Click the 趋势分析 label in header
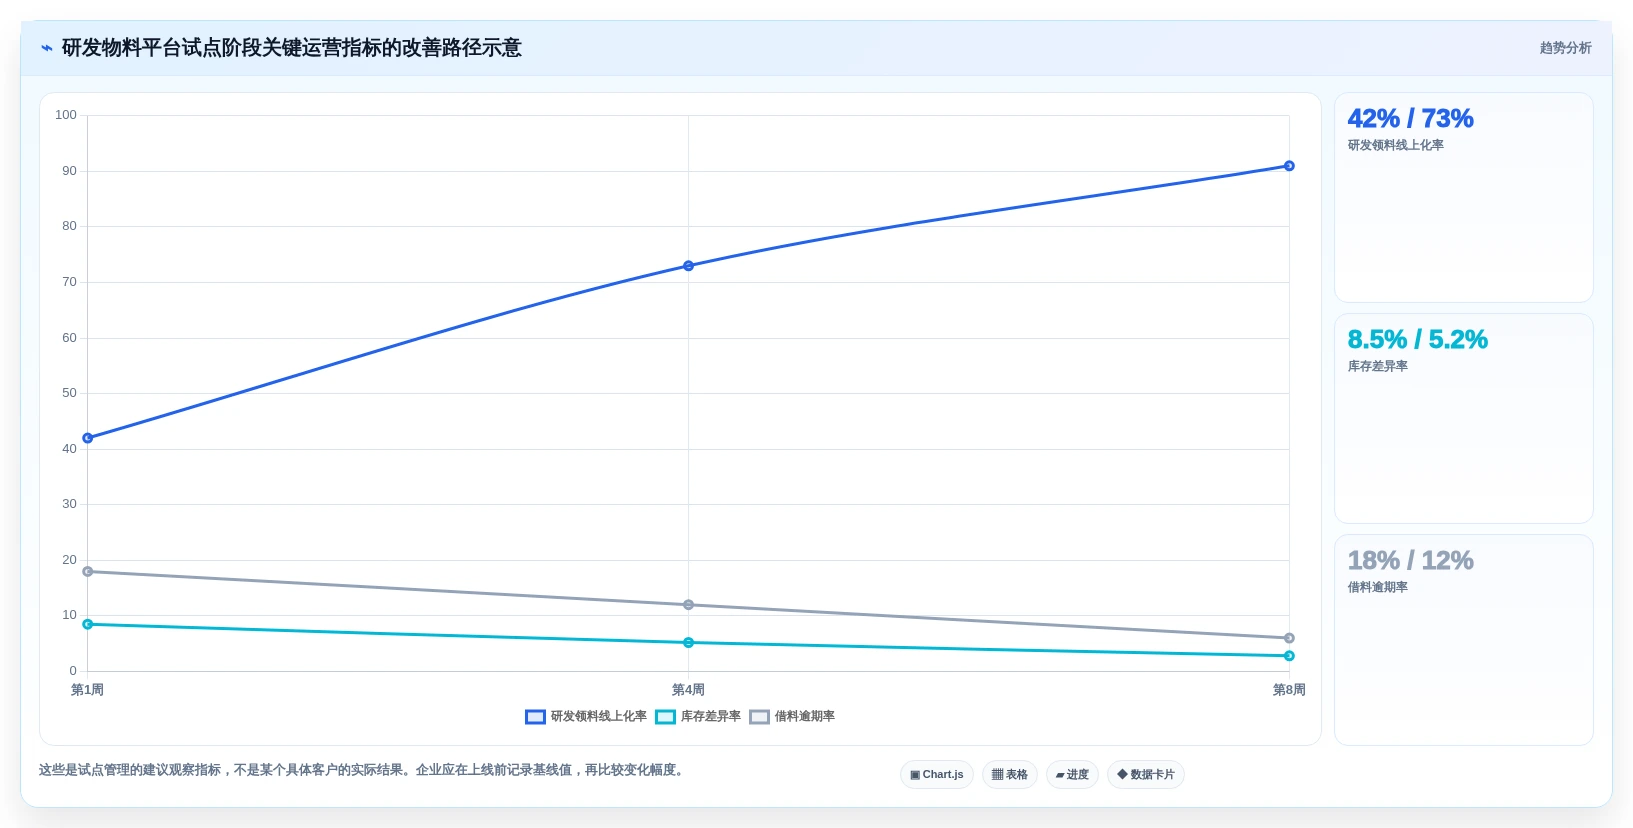 (x=1565, y=48)
